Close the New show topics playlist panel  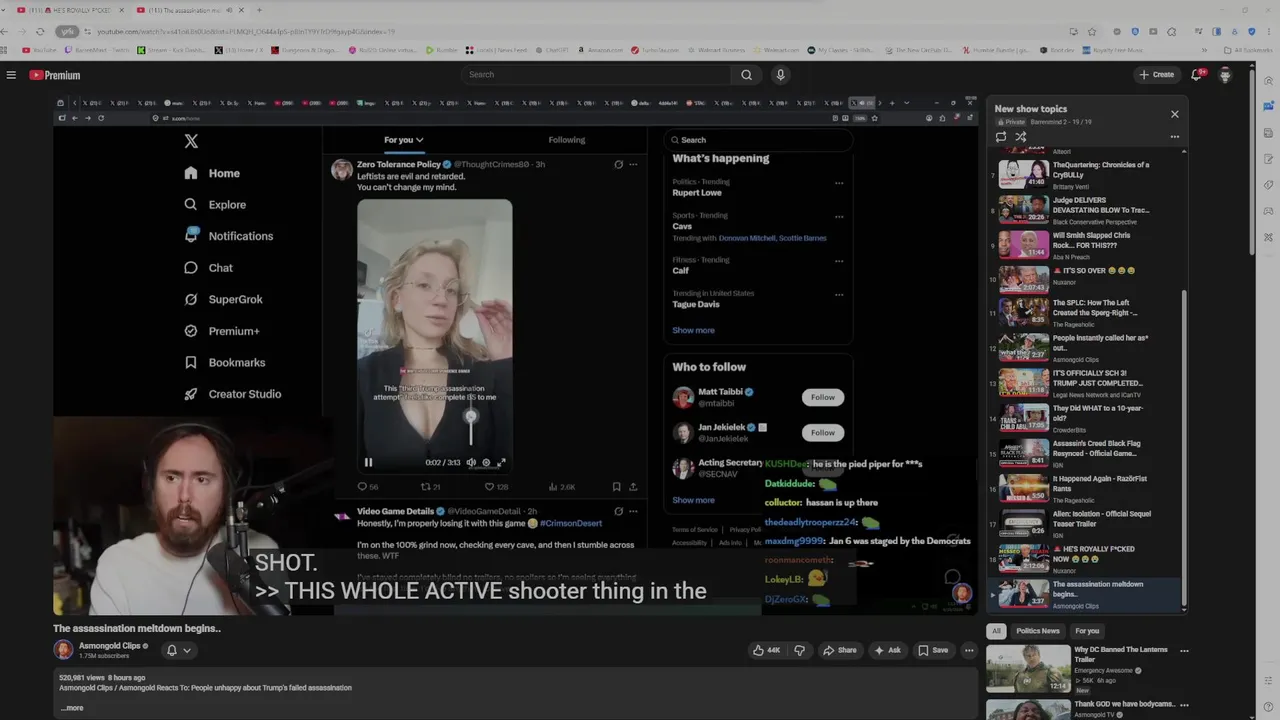coord(1175,114)
